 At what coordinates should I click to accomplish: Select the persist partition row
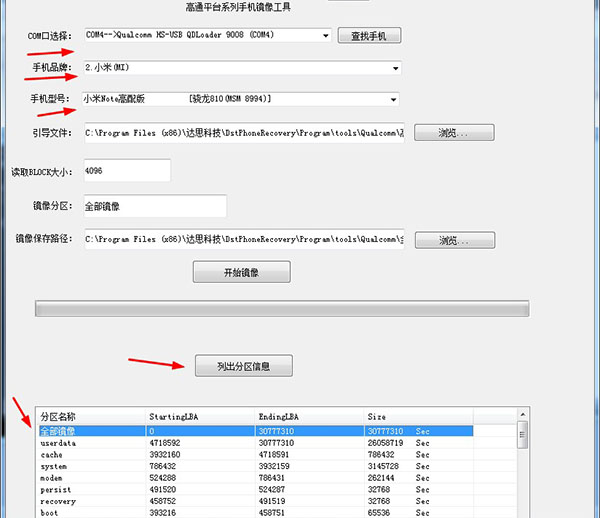(256, 489)
